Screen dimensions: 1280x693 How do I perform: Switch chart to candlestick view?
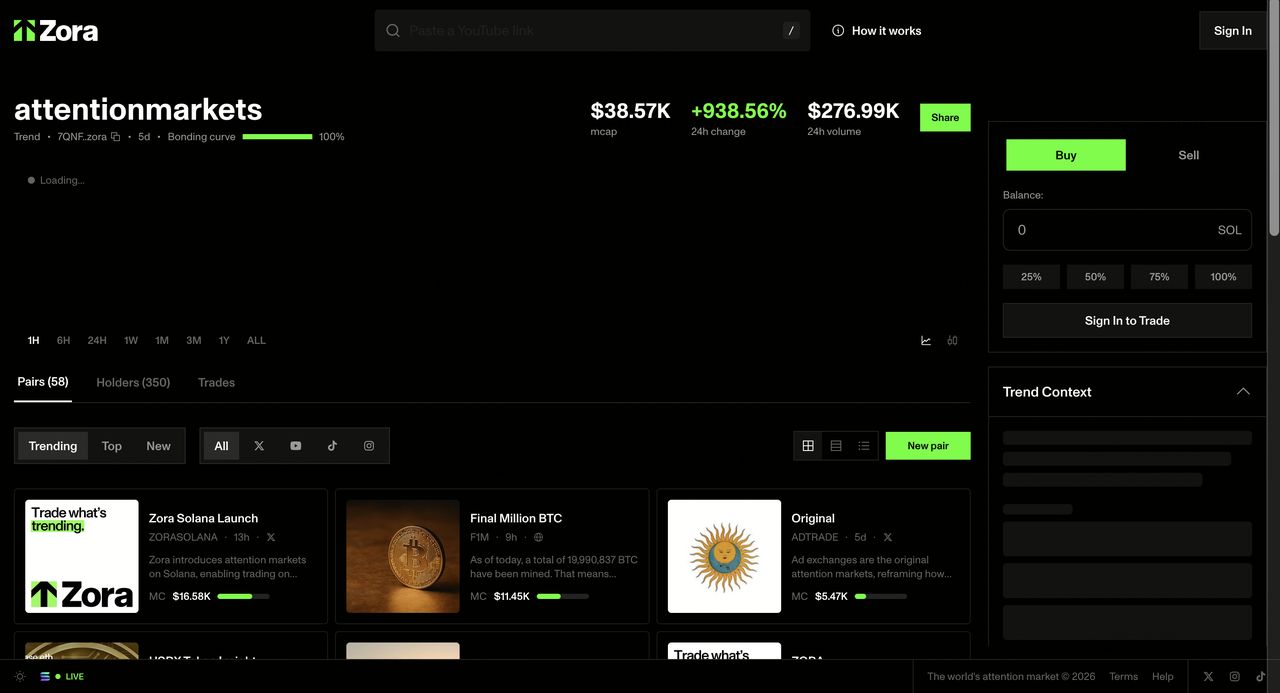952,341
